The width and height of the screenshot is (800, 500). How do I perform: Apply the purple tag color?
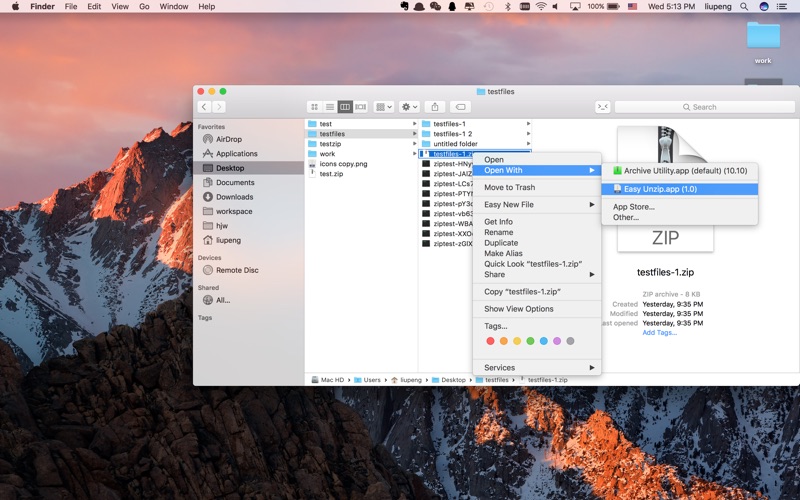[557, 341]
